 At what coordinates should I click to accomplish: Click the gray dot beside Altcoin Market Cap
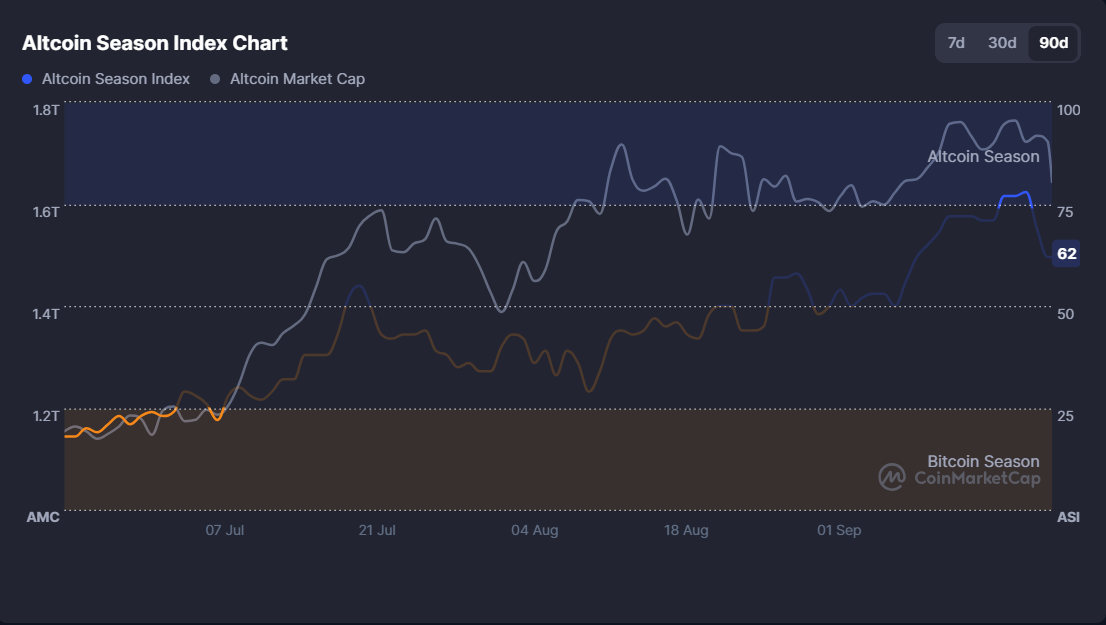pyautogui.click(x=213, y=78)
